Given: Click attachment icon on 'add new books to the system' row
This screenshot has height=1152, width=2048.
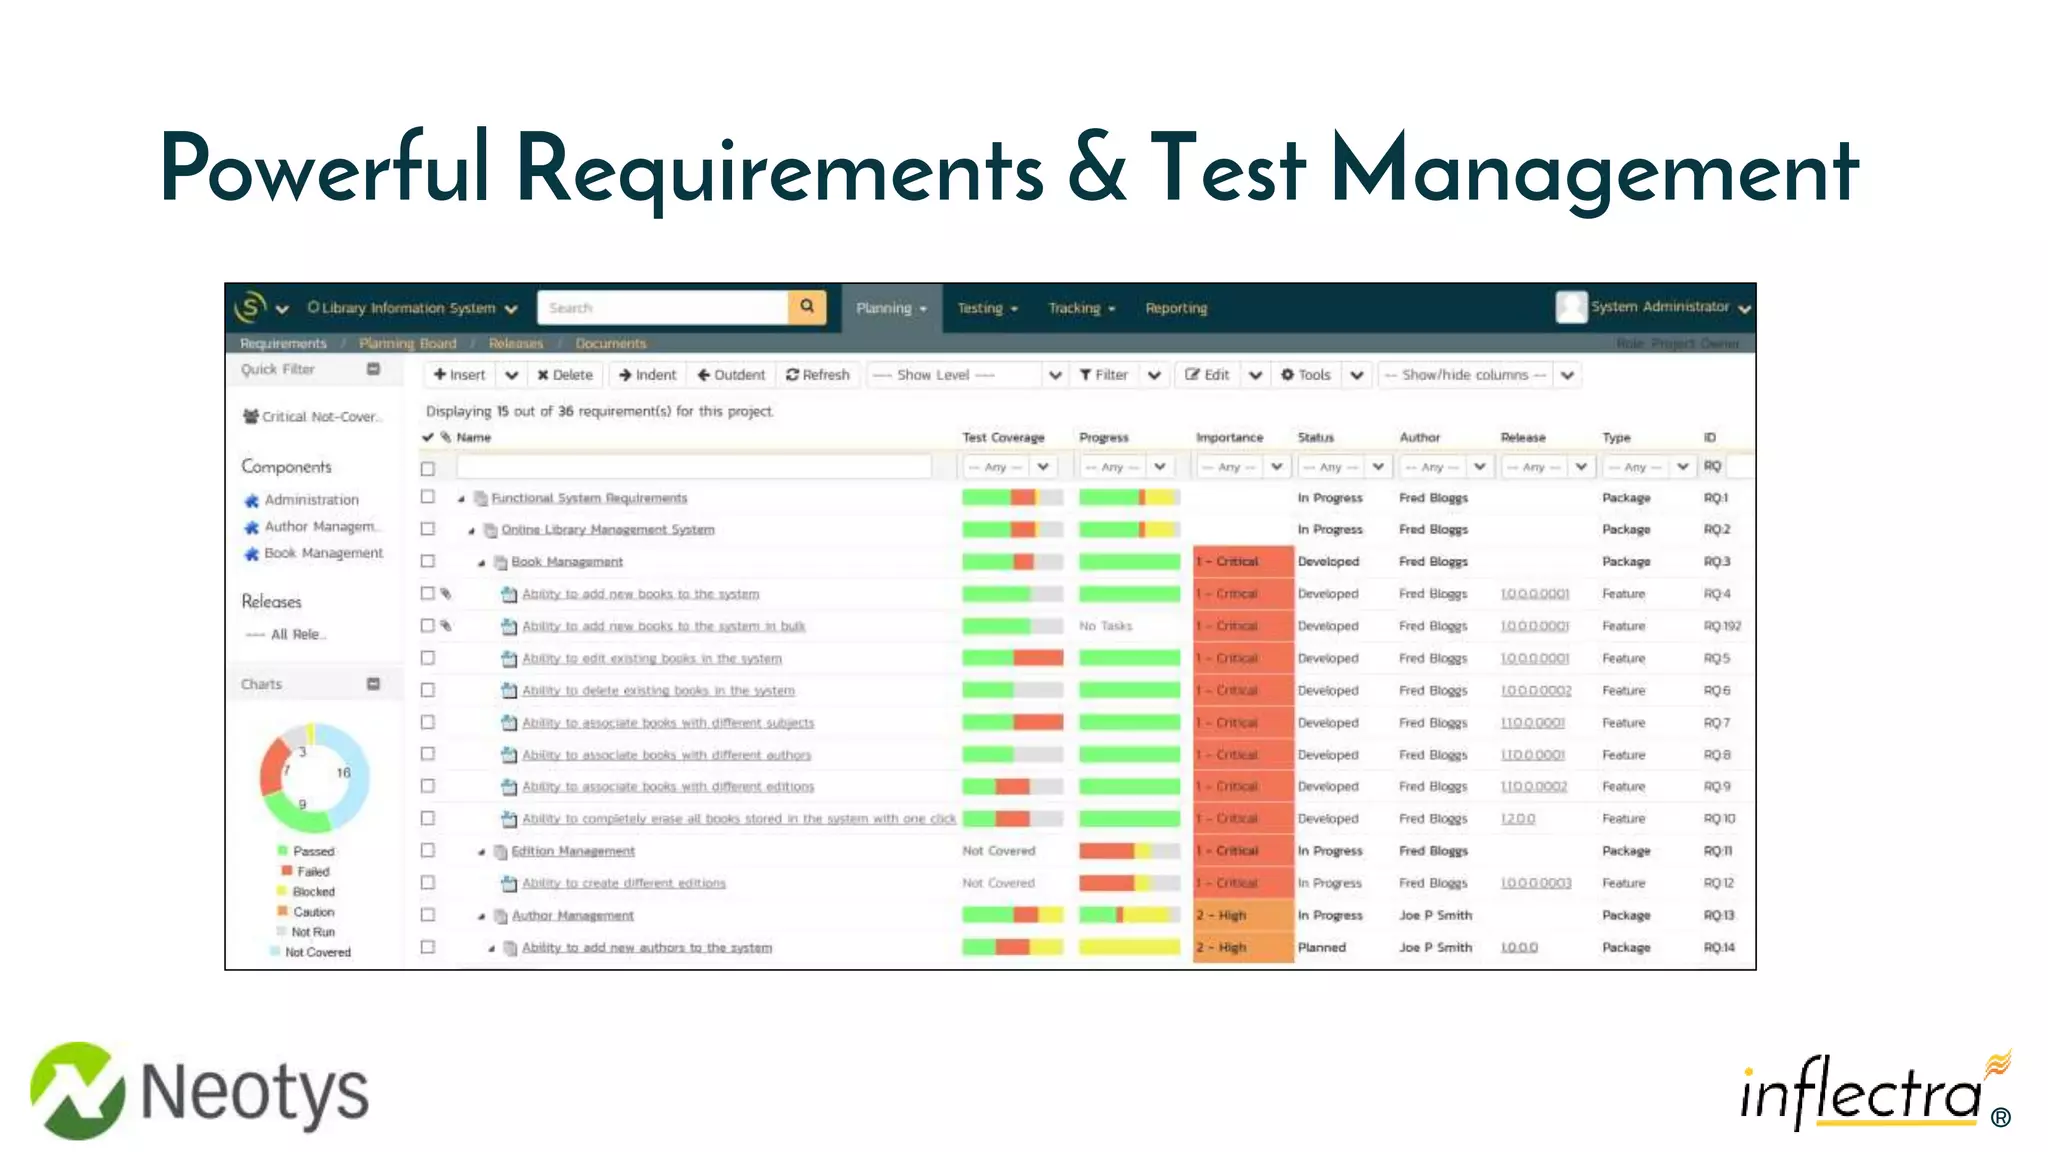Looking at the screenshot, I should 446,594.
